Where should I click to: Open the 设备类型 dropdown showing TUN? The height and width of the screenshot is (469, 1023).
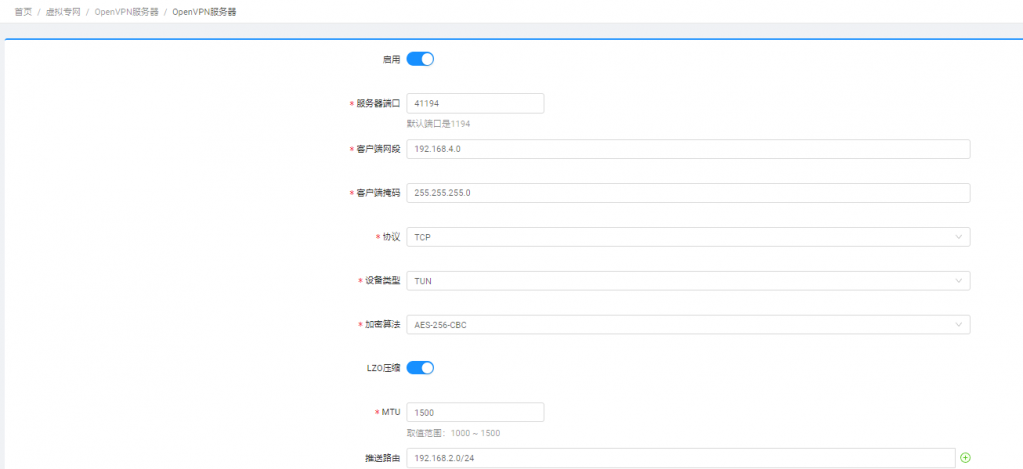click(688, 281)
